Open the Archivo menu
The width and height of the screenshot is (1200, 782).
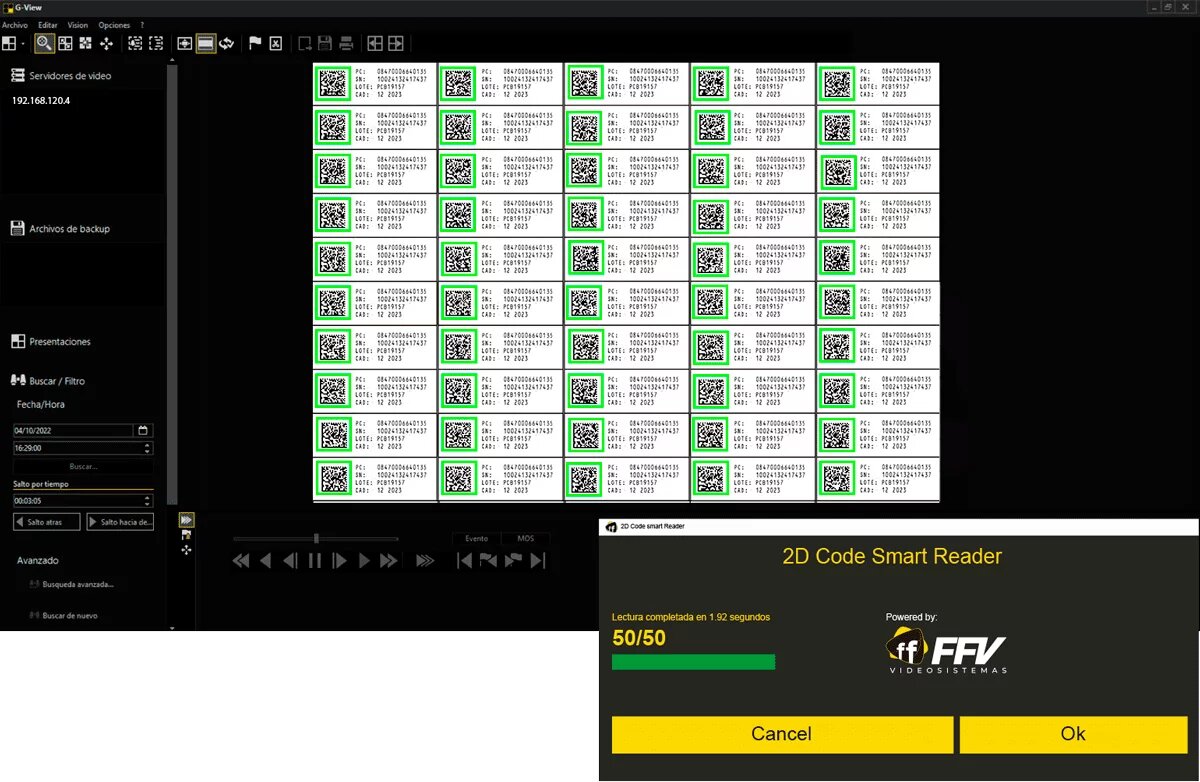click(15, 24)
